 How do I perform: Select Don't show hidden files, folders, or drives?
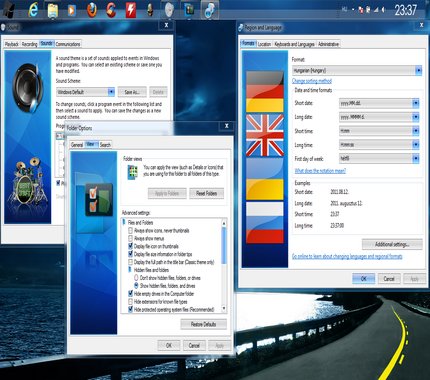(x=136, y=278)
